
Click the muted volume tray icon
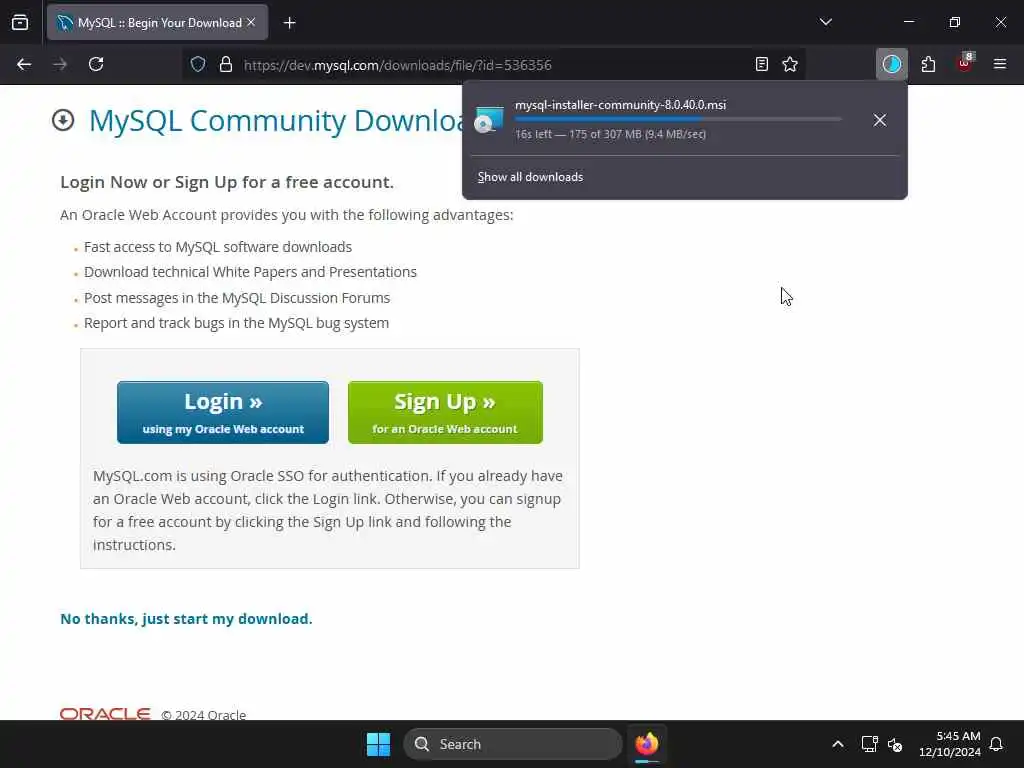[895, 744]
